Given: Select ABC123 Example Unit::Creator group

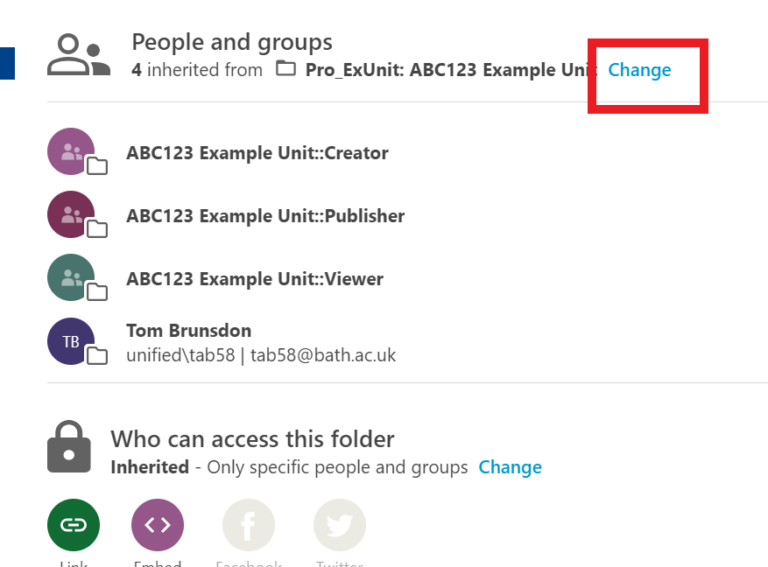Looking at the screenshot, I should [x=257, y=153].
